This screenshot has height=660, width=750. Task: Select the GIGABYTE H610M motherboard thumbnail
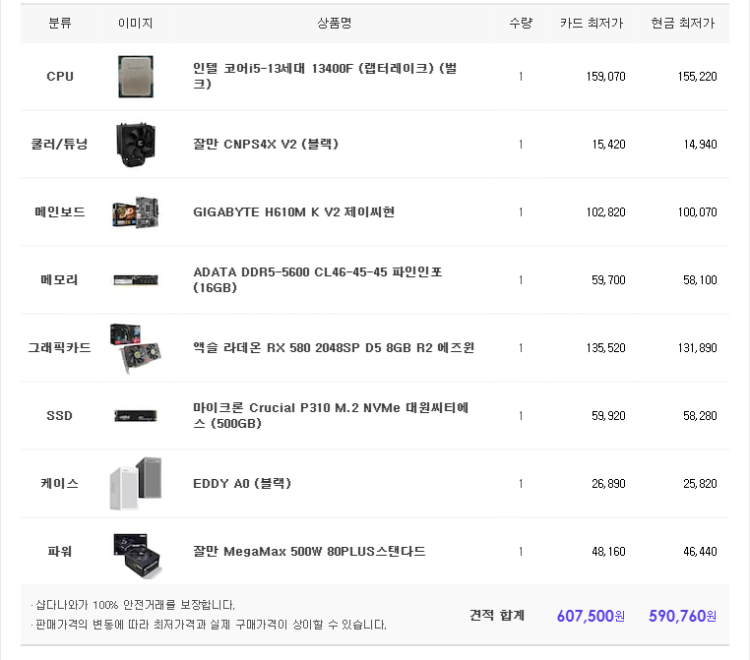[x=136, y=212]
